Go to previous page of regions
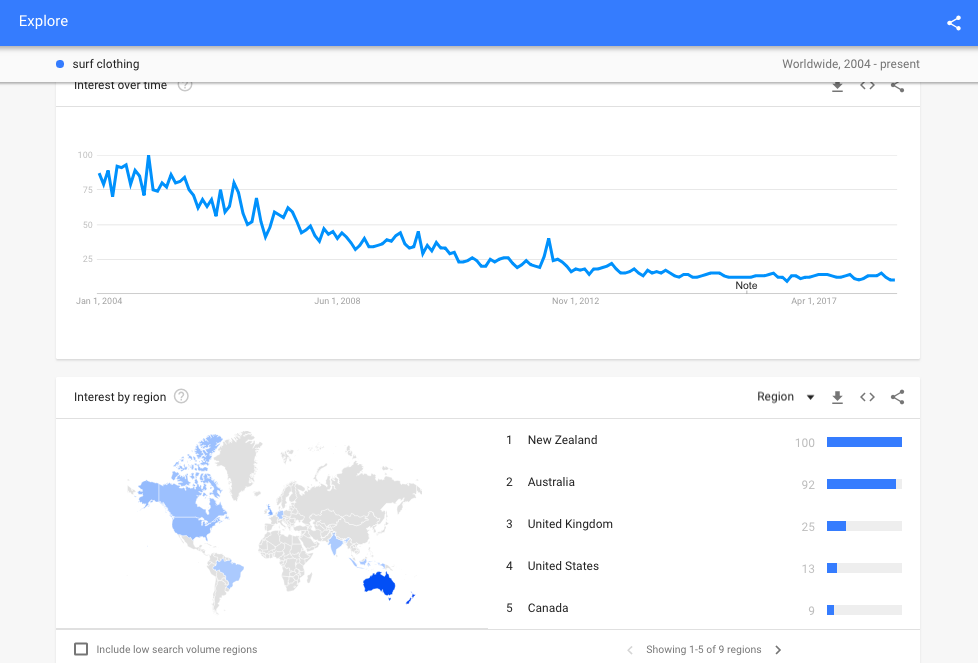 (630, 650)
